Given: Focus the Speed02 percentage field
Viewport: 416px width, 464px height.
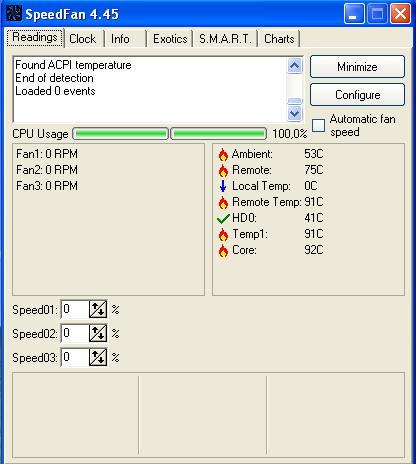Looking at the screenshot, I should (75, 333).
